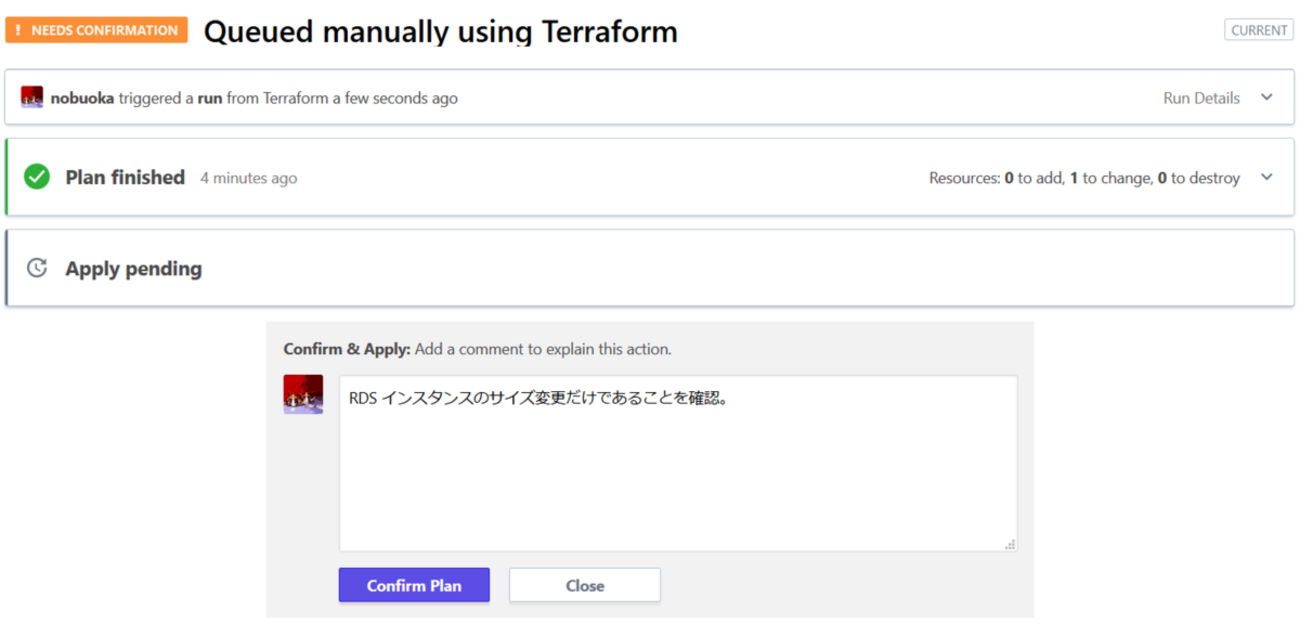Click the nobuoka username link
Image resolution: width=1300 pixels, height=637 pixels.
[x=82, y=98]
